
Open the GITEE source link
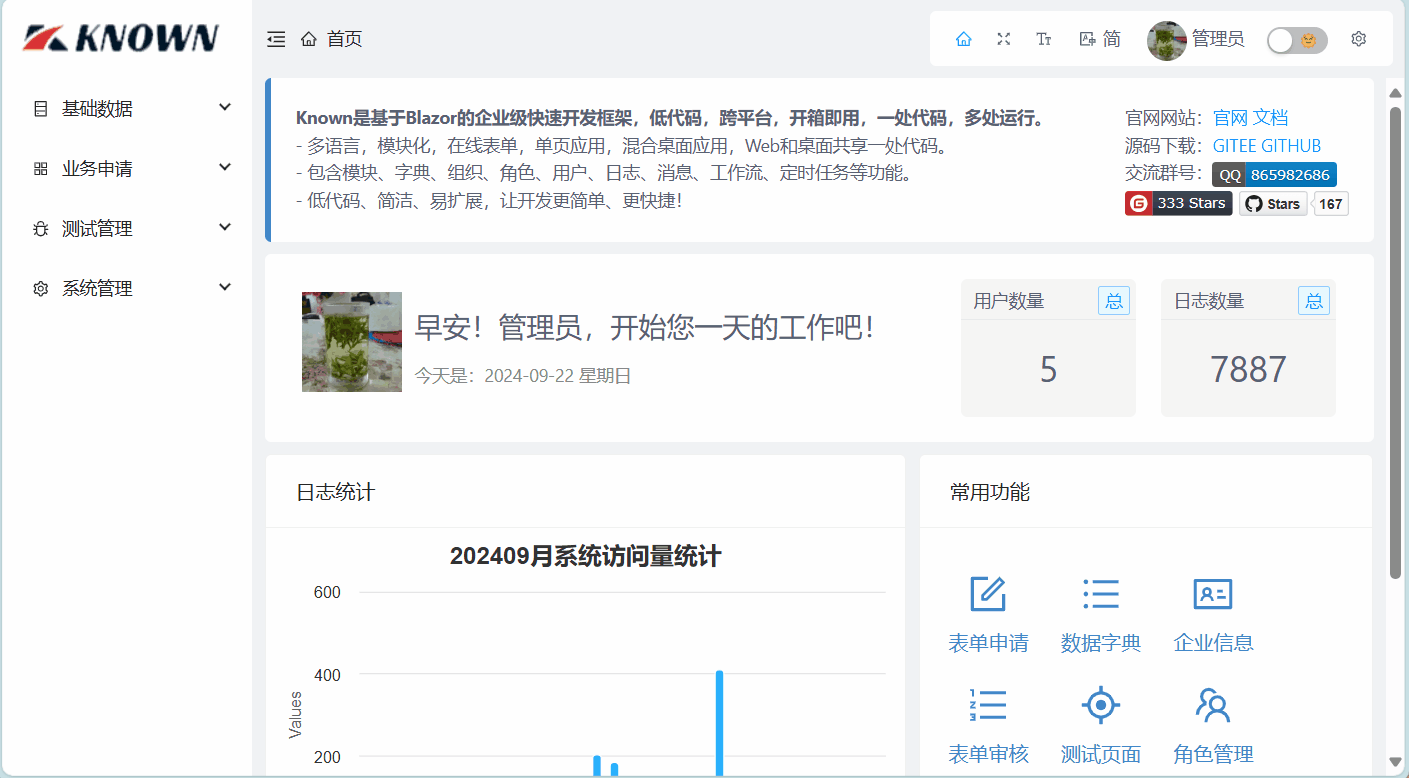point(1235,146)
